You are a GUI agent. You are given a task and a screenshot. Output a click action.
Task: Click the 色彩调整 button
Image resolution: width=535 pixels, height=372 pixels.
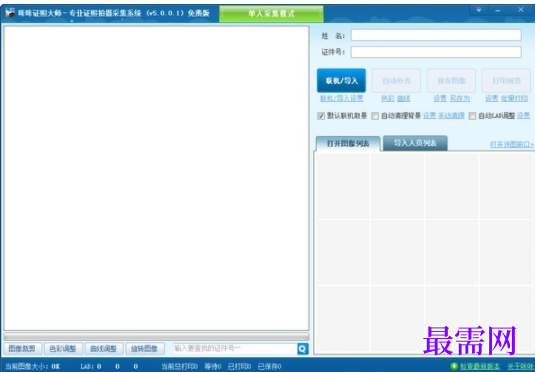pos(63,349)
